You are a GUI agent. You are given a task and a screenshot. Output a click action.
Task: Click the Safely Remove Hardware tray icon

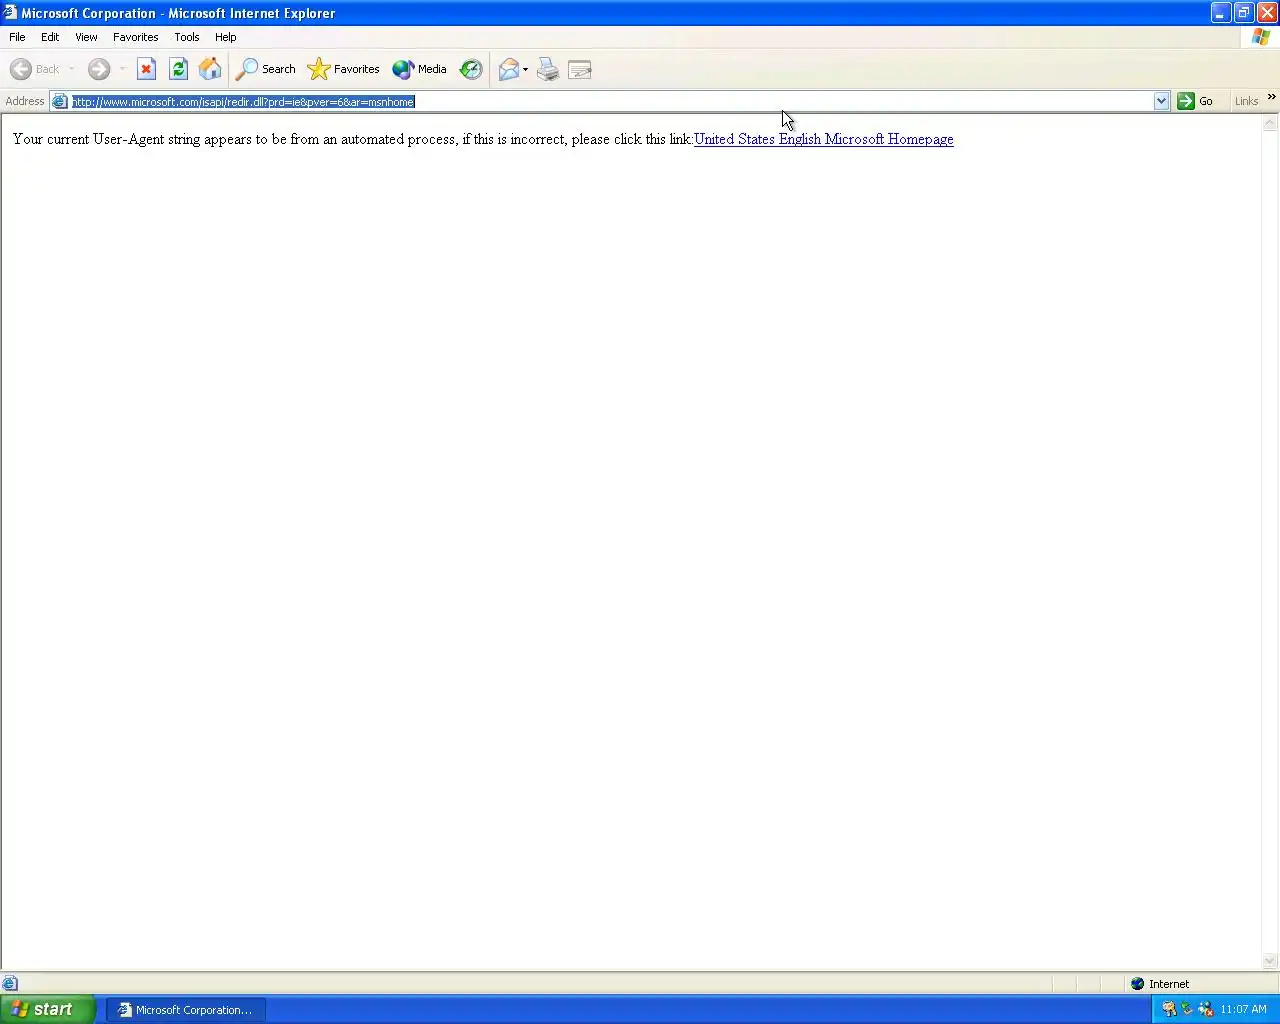(x=1187, y=1009)
